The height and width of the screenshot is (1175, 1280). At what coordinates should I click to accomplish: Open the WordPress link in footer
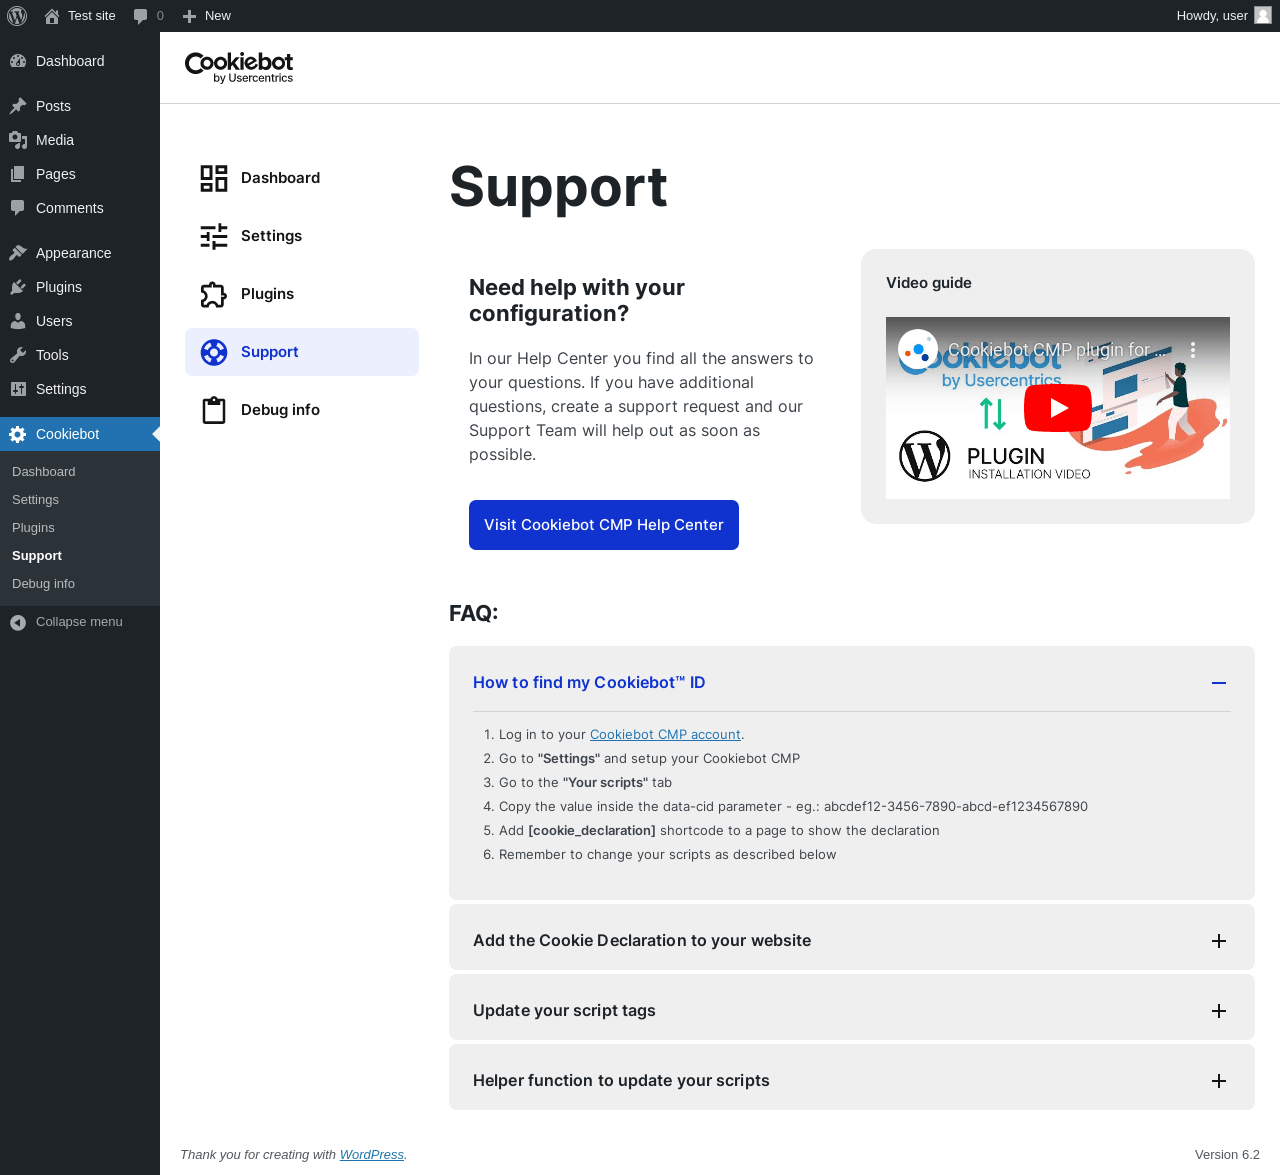(x=371, y=1155)
